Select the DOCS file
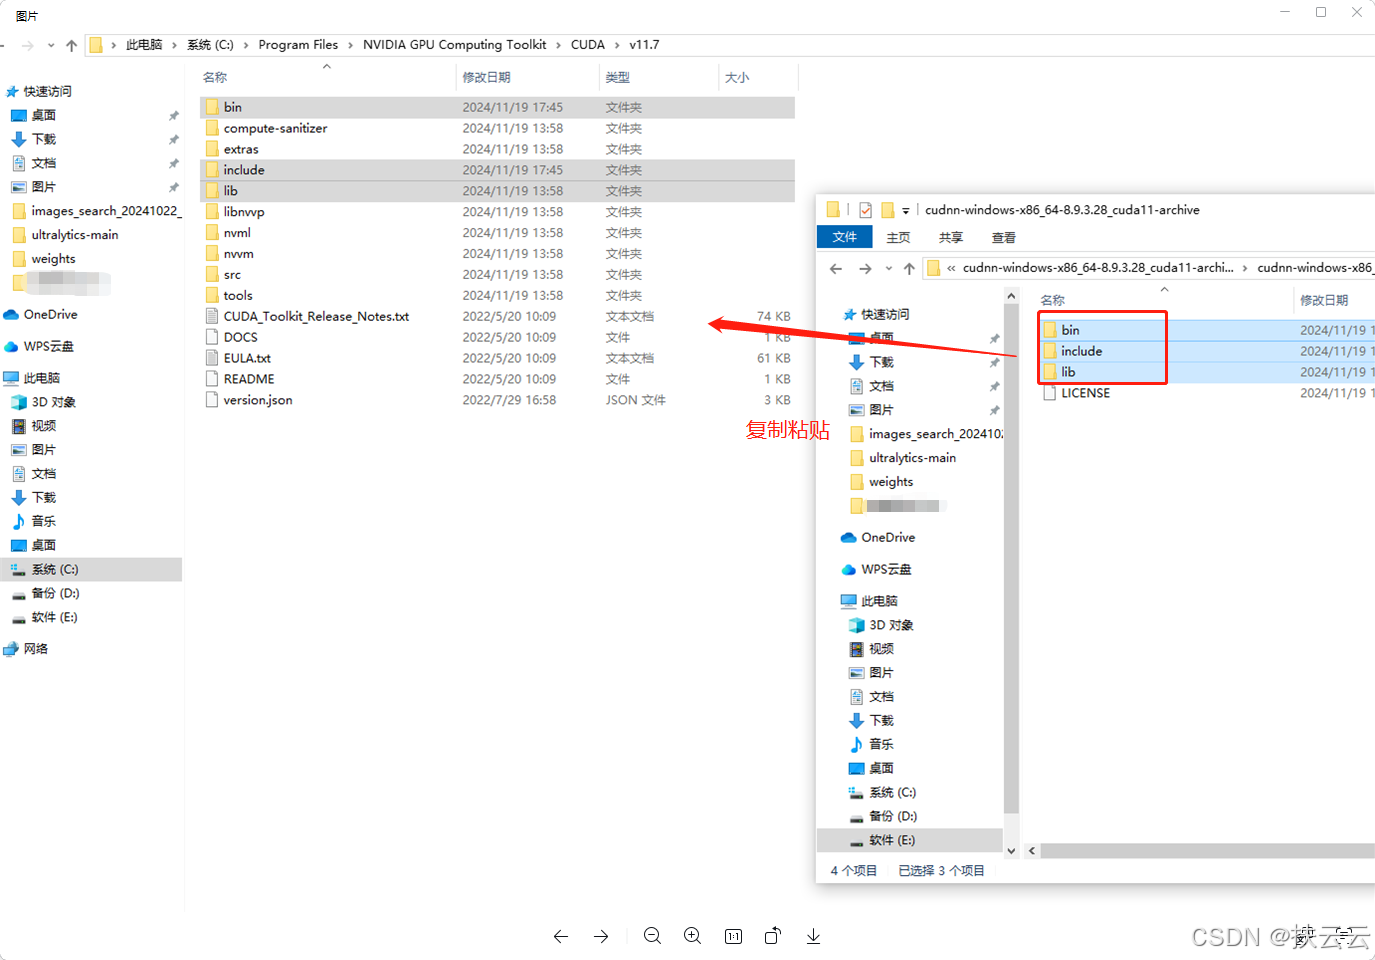The image size is (1375, 960). (x=497, y=338)
